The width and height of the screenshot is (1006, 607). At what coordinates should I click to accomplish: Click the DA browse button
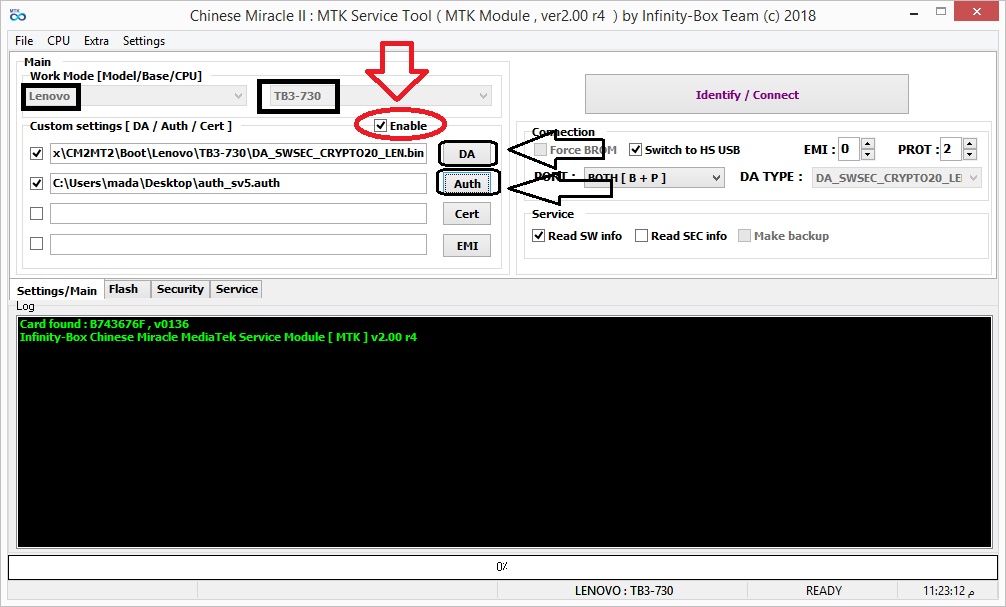click(467, 154)
